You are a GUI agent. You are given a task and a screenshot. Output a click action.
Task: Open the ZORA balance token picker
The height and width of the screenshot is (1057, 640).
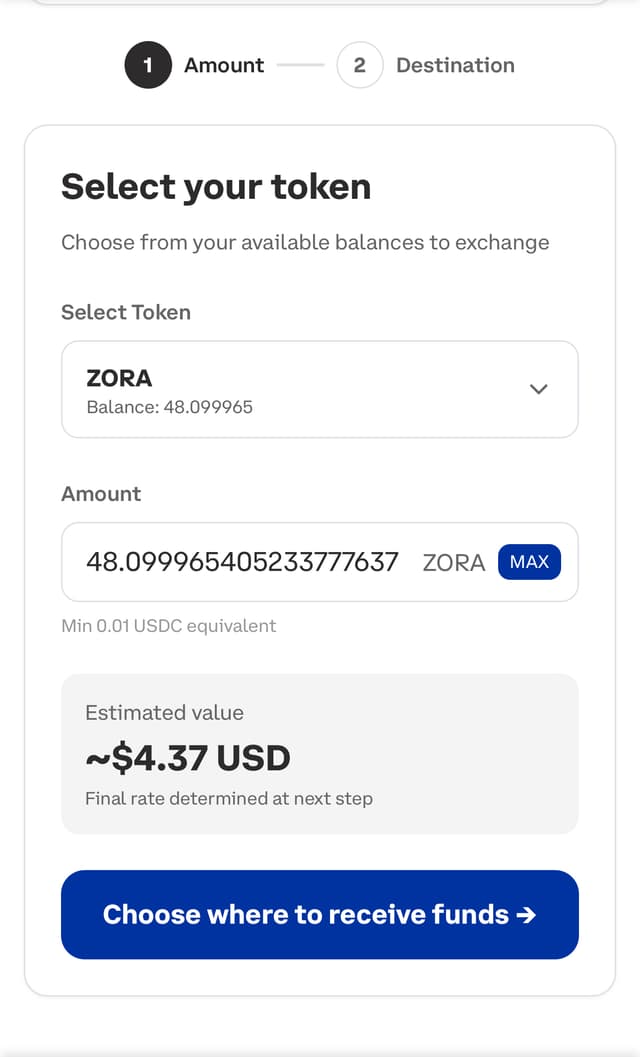click(x=320, y=389)
